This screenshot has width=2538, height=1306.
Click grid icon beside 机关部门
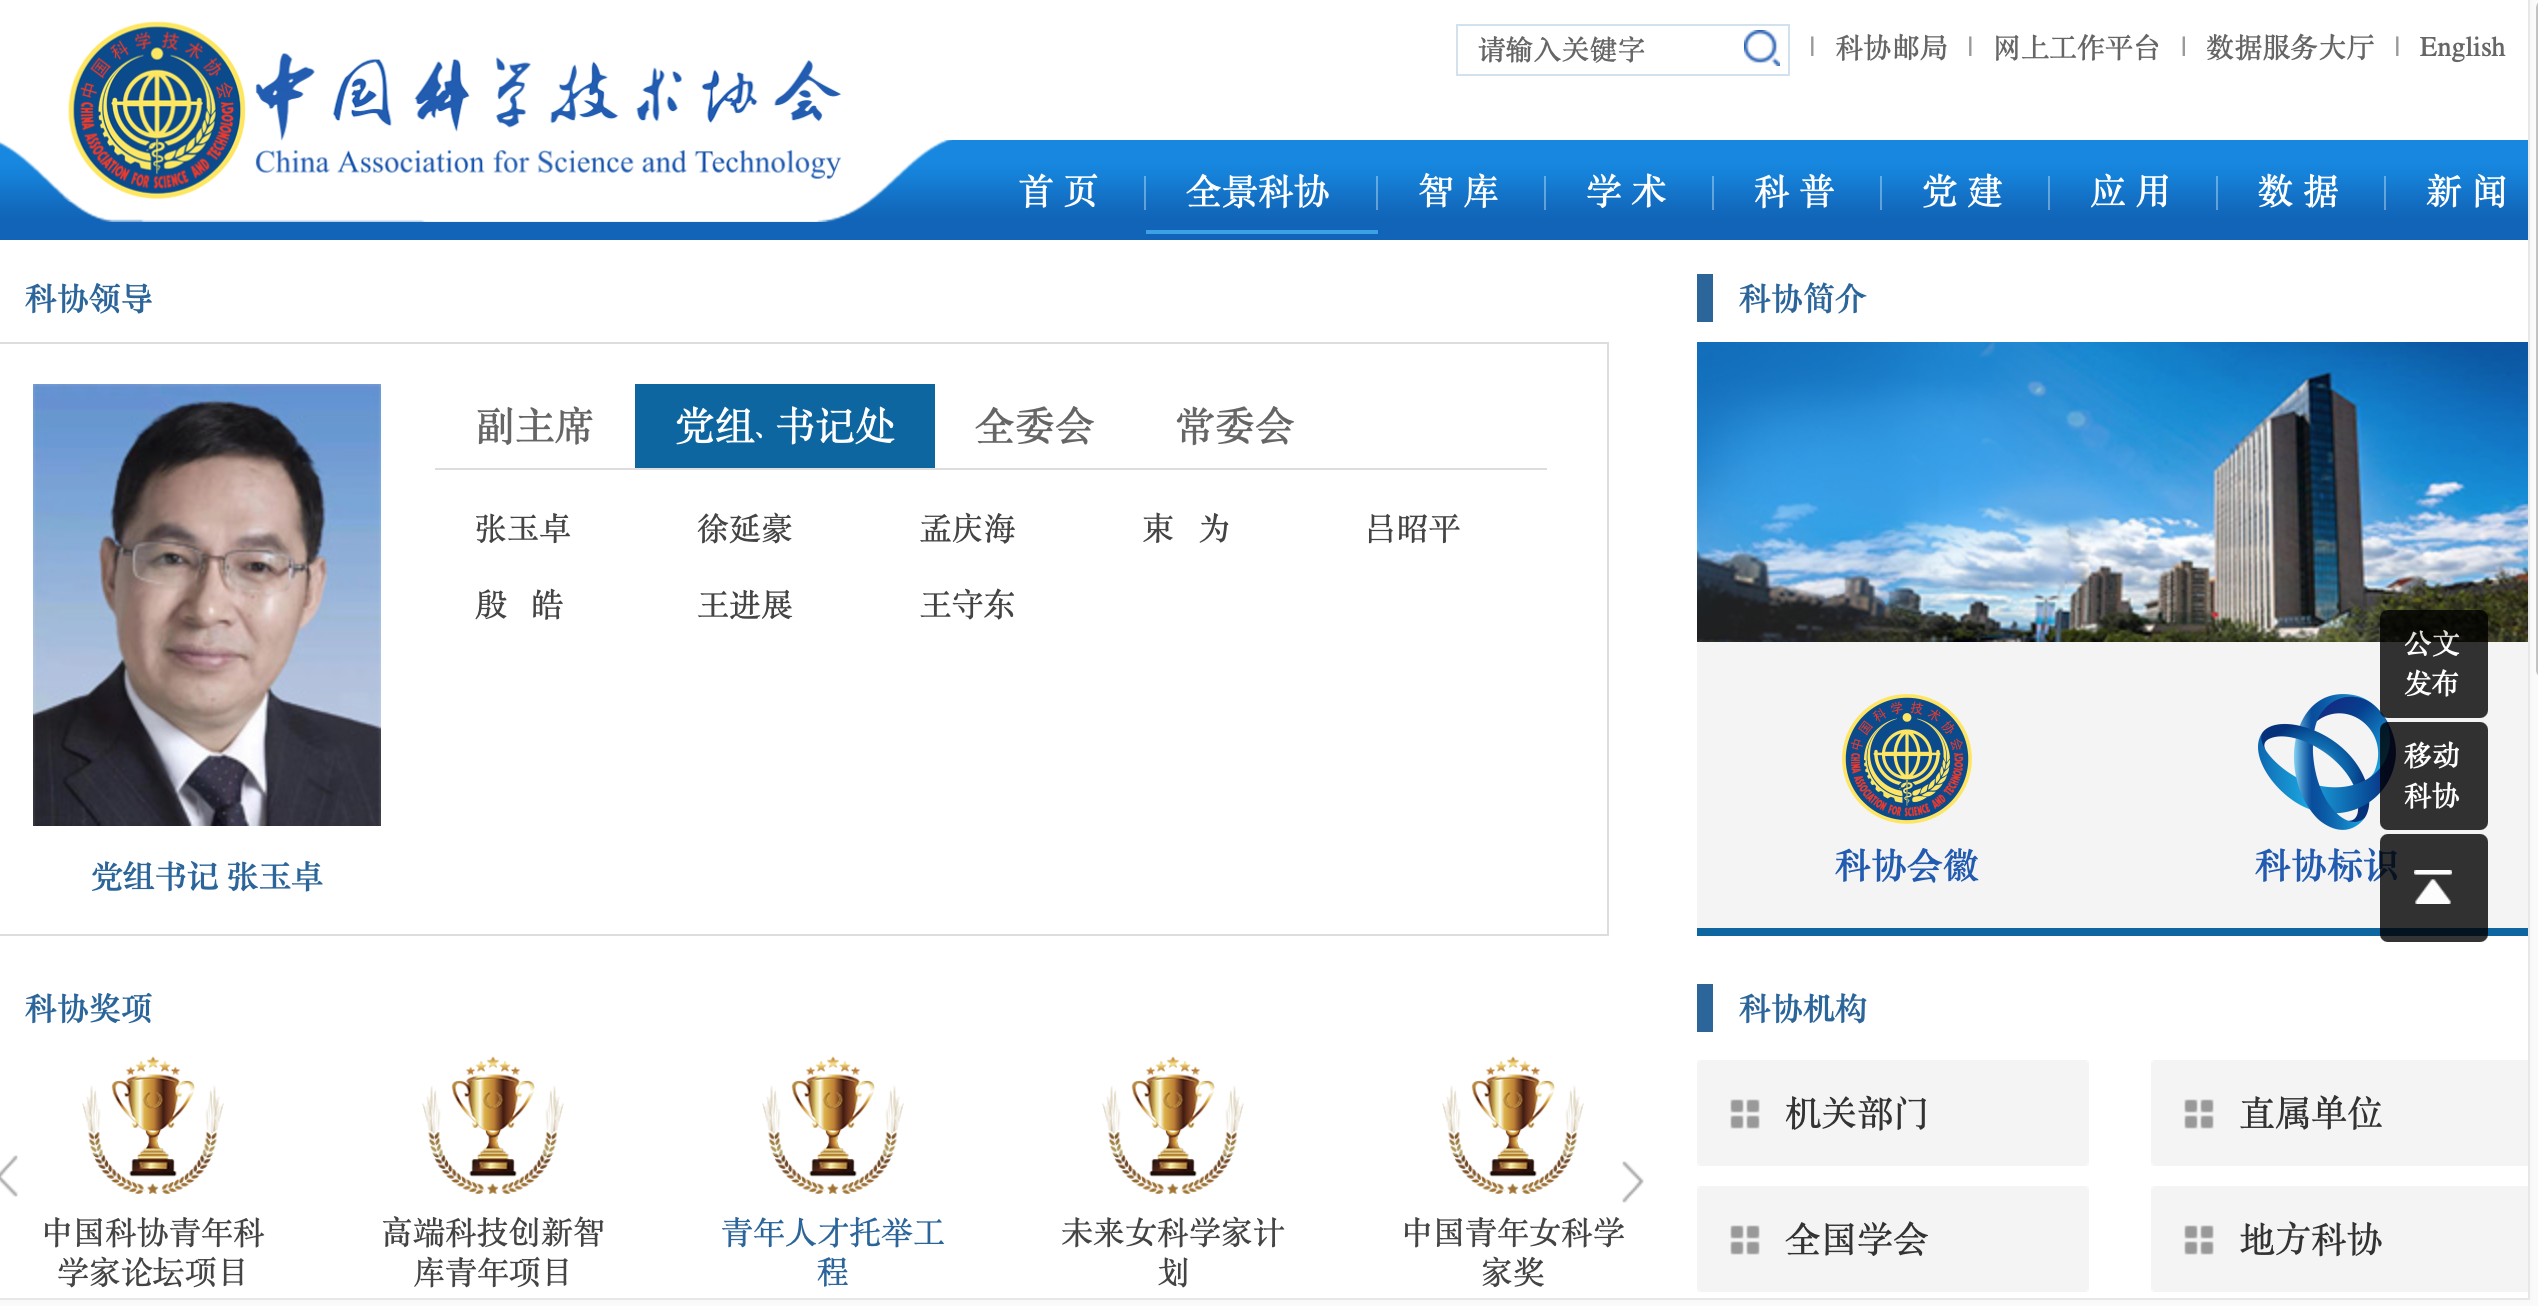click(x=1745, y=1114)
